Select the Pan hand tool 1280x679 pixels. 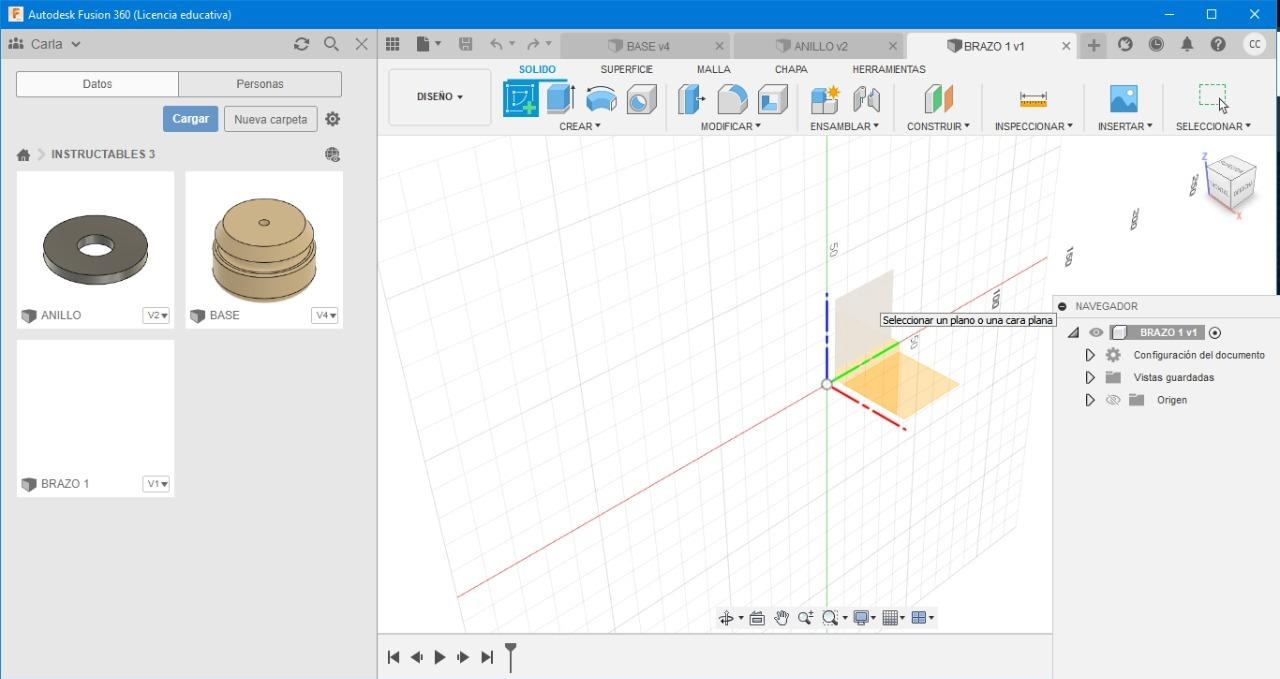[781, 618]
